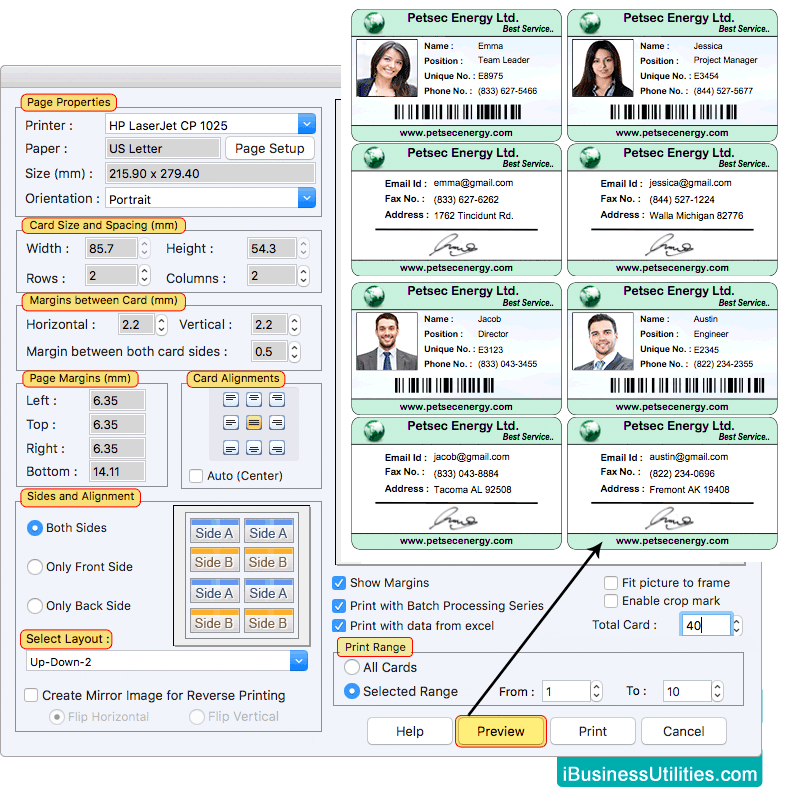Screen dimensions: 786x787
Task: Adjust the card Width stepper
Action: 145,248
